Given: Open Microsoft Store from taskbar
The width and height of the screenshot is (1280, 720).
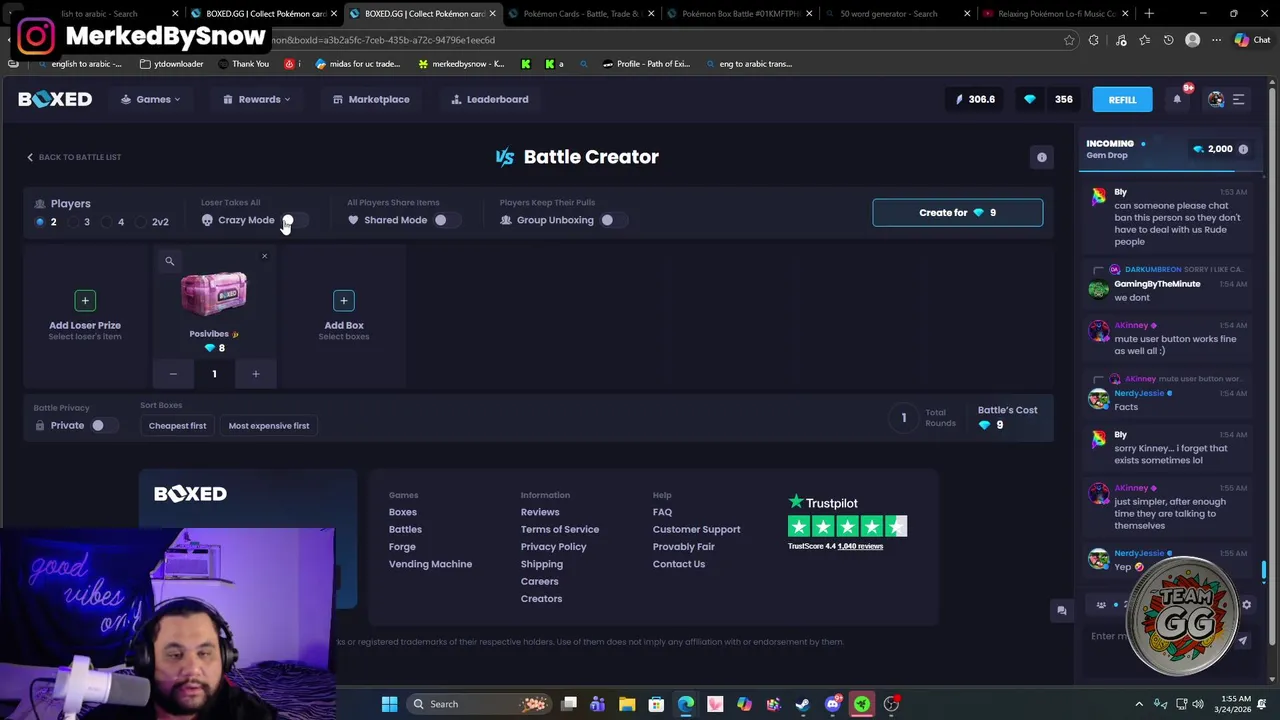Looking at the screenshot, I should (656, 704).
